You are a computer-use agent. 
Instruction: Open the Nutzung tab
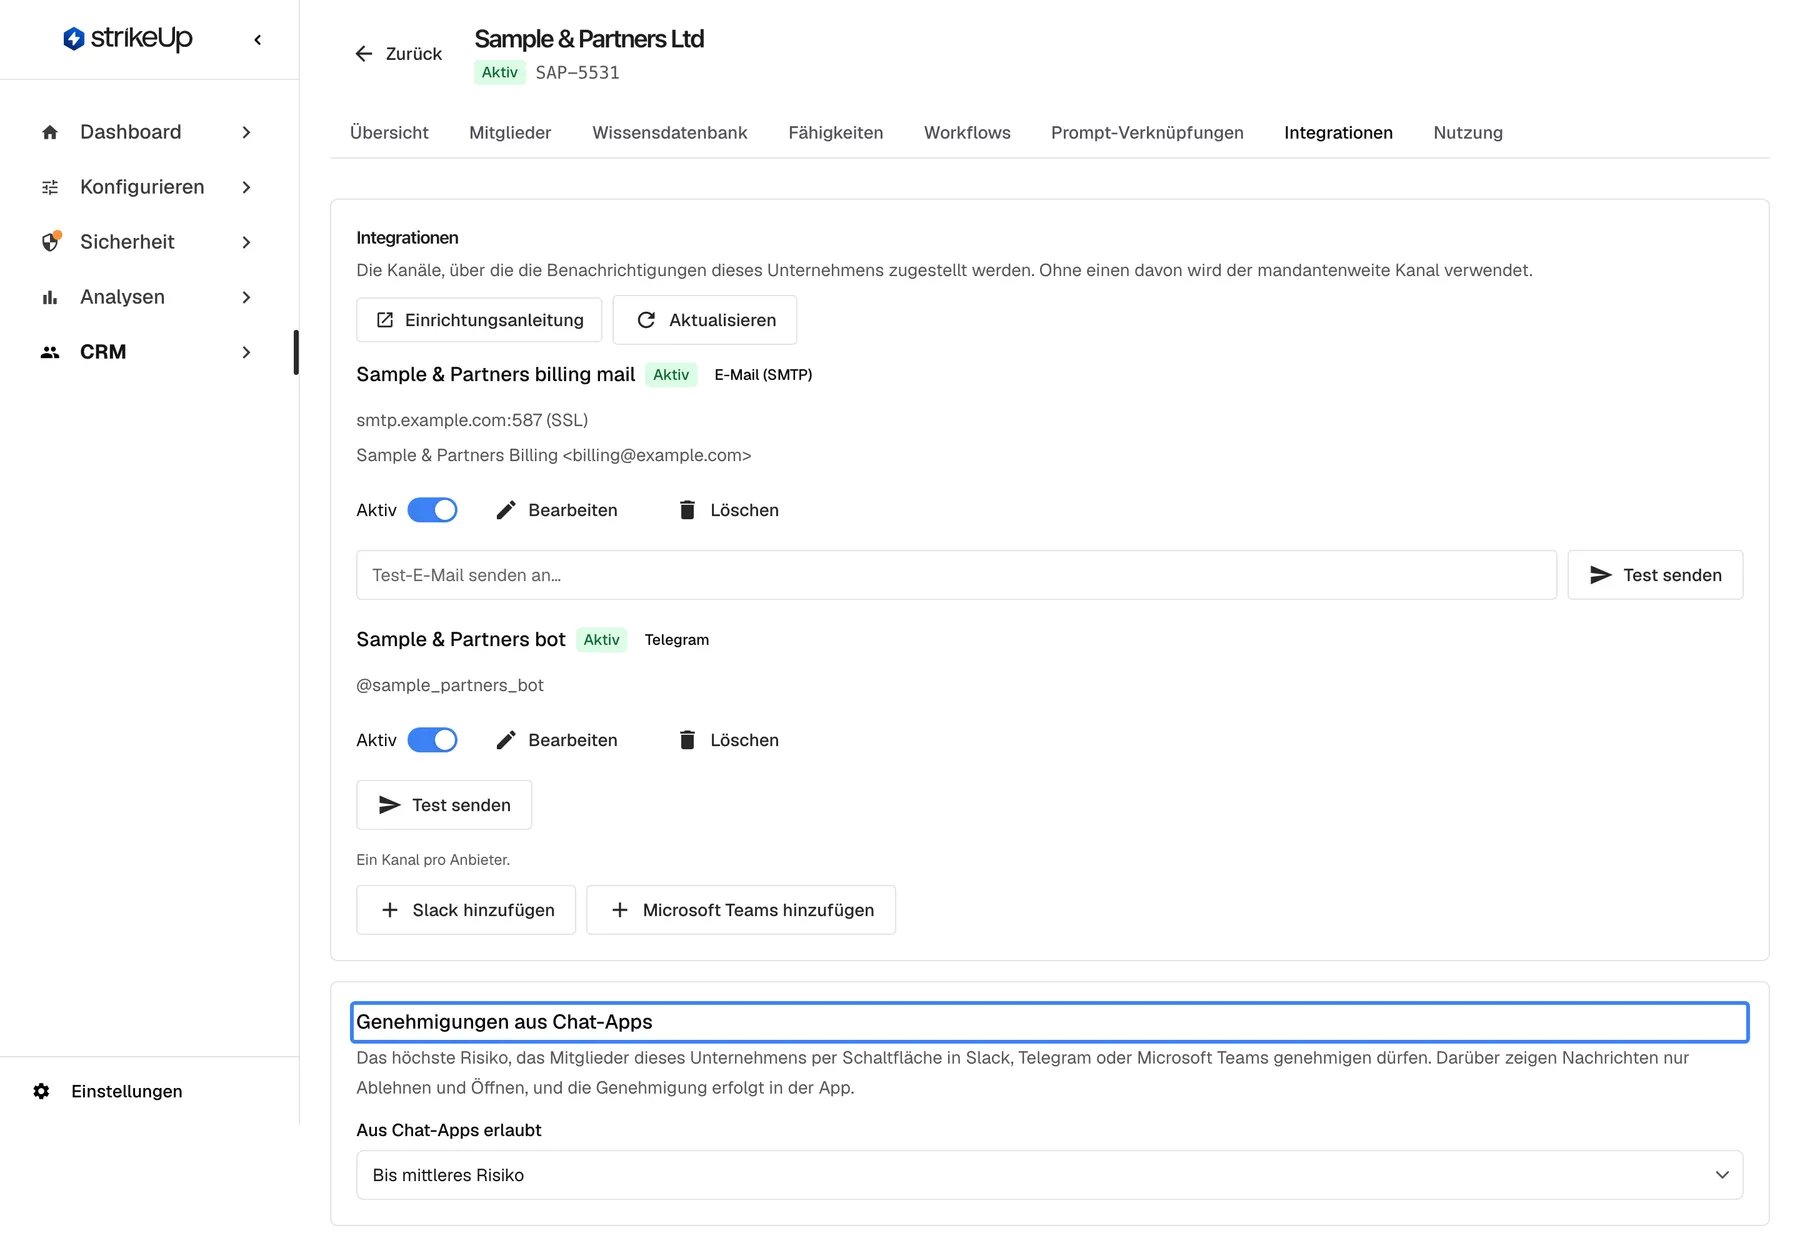tap(1468, 133)
